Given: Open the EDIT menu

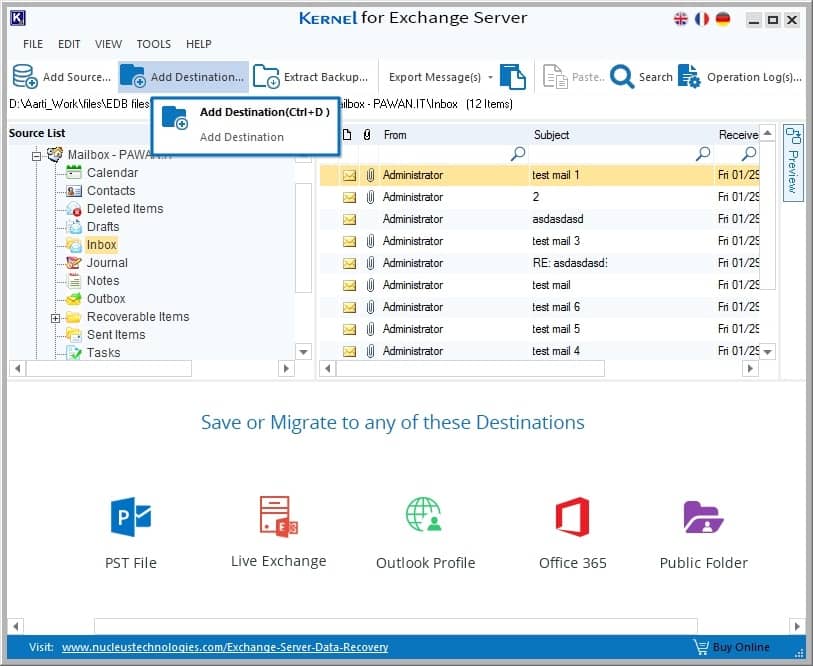Looking at the screenshot, I should [69, 44].
